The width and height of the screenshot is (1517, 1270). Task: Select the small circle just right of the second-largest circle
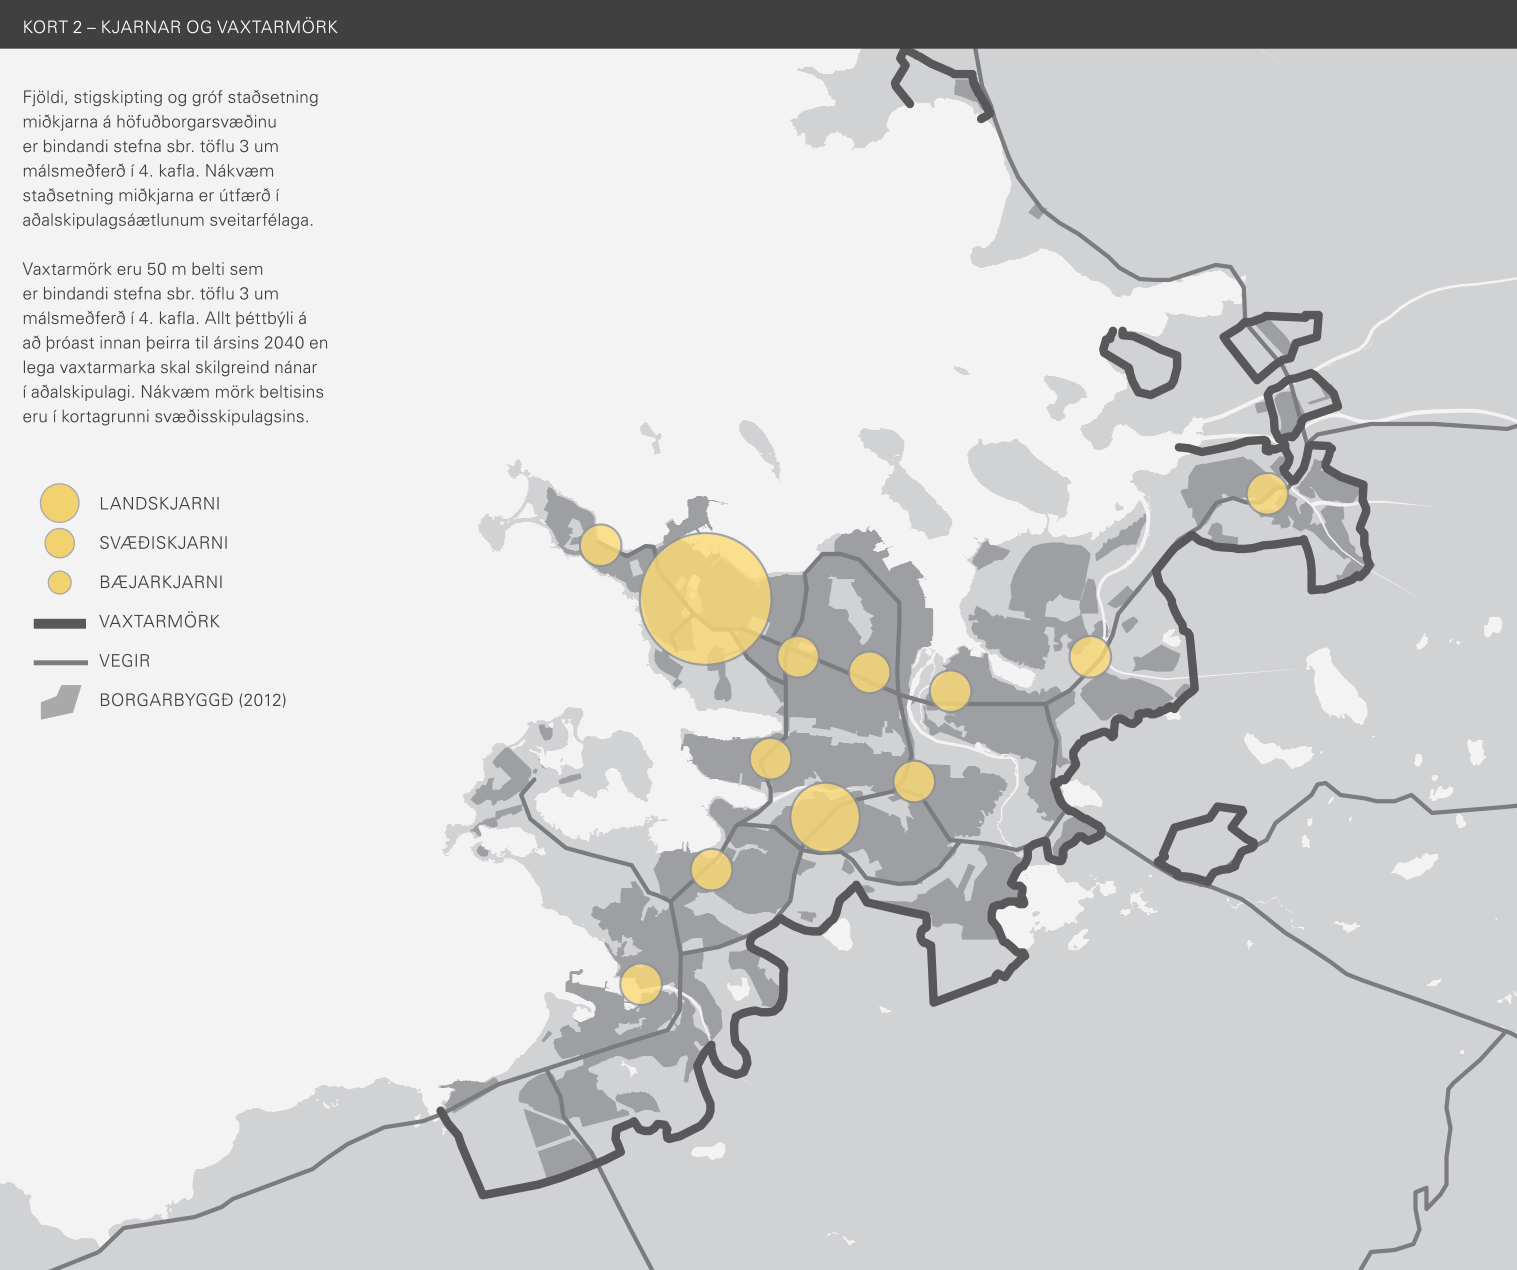pyautogui.click(x=914, y=781)
